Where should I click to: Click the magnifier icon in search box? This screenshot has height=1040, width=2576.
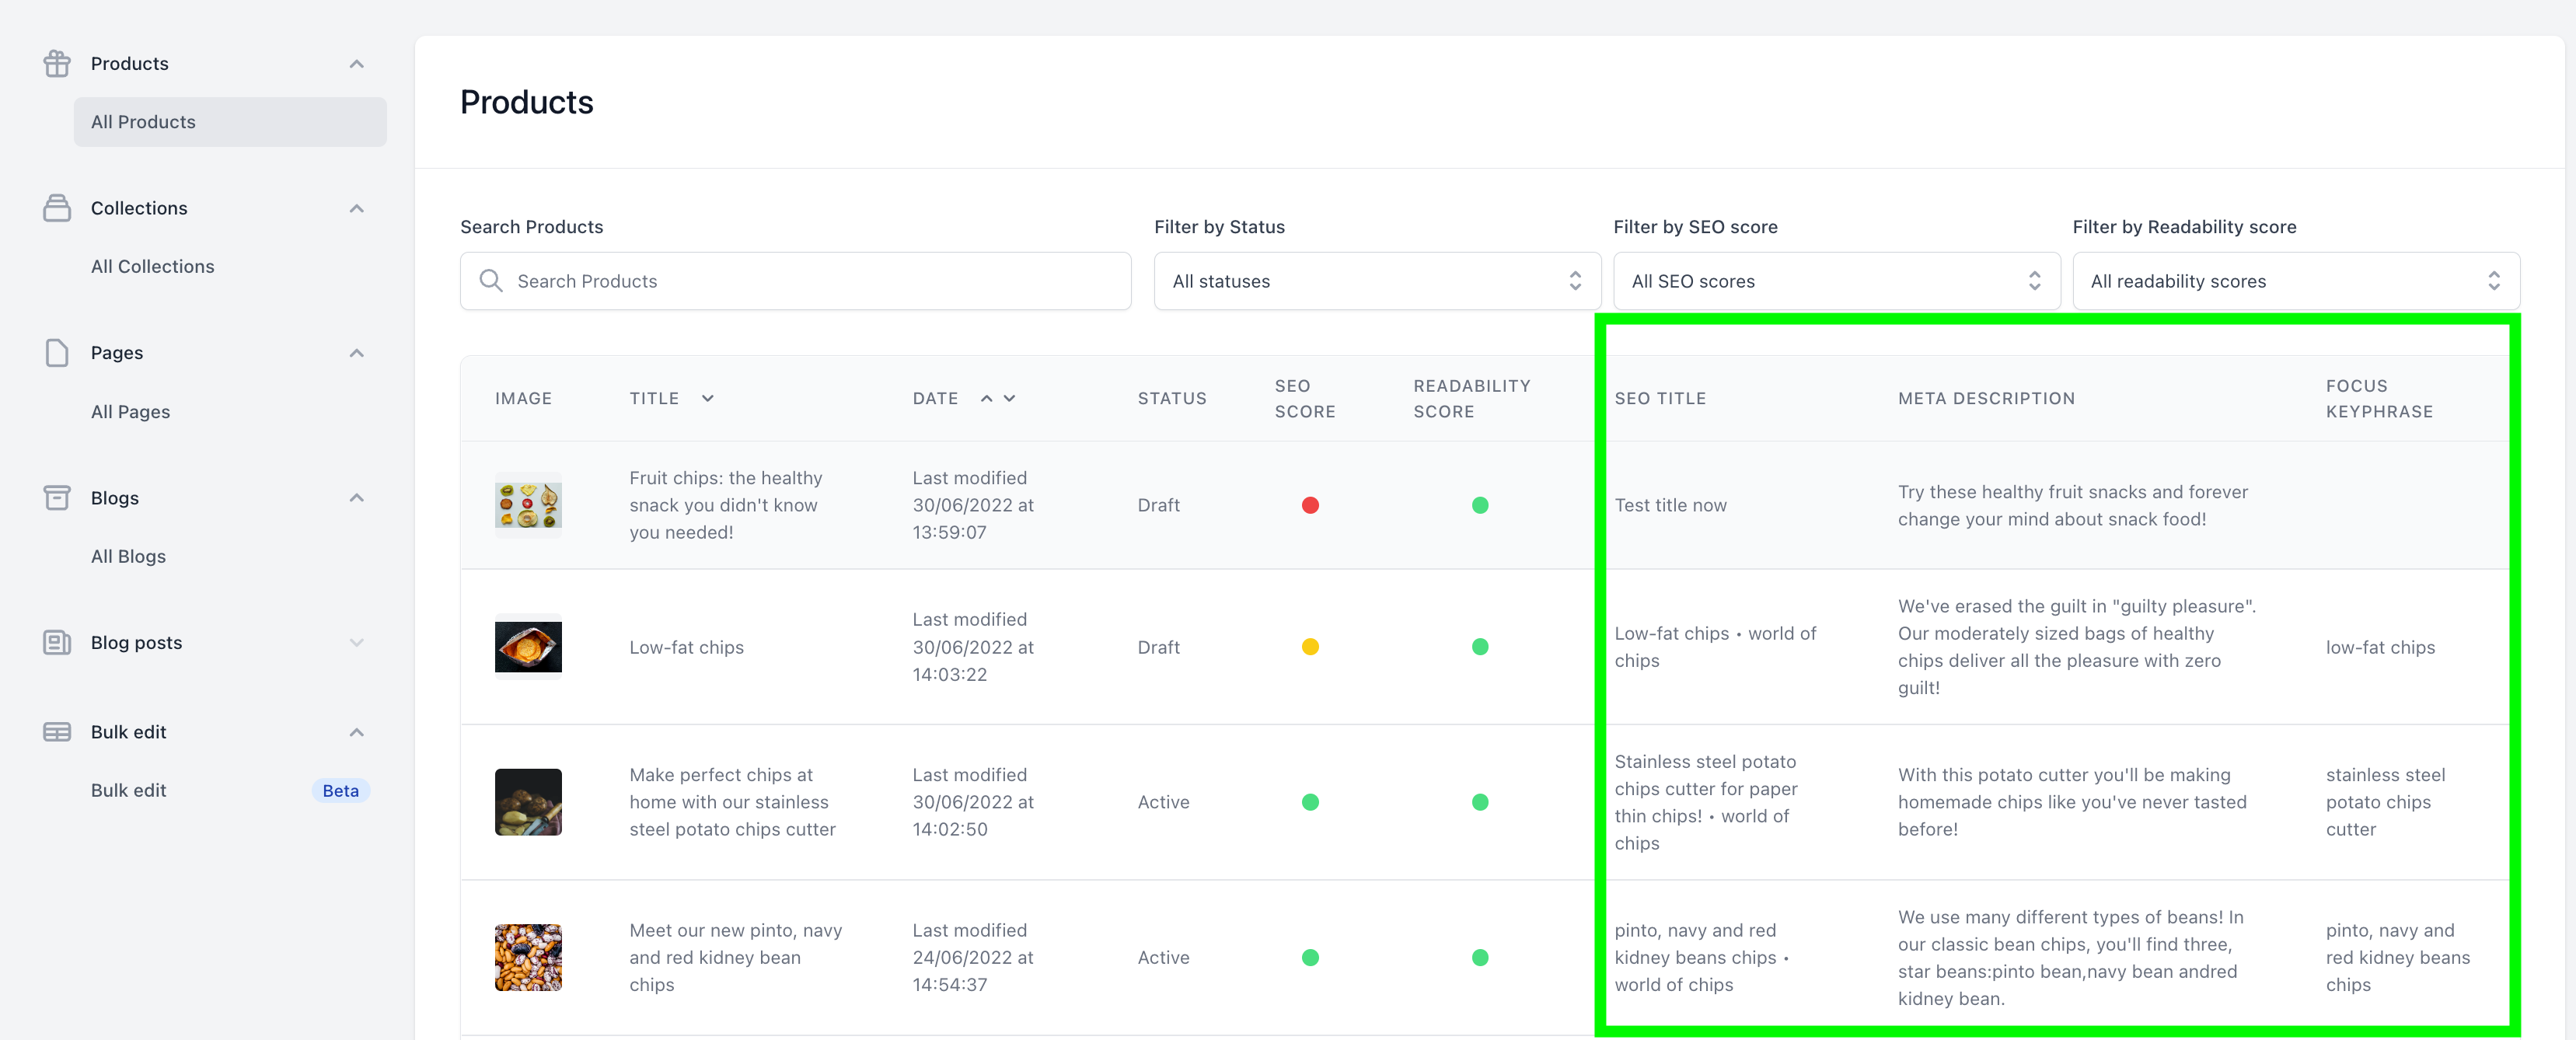tap(490, 281)
